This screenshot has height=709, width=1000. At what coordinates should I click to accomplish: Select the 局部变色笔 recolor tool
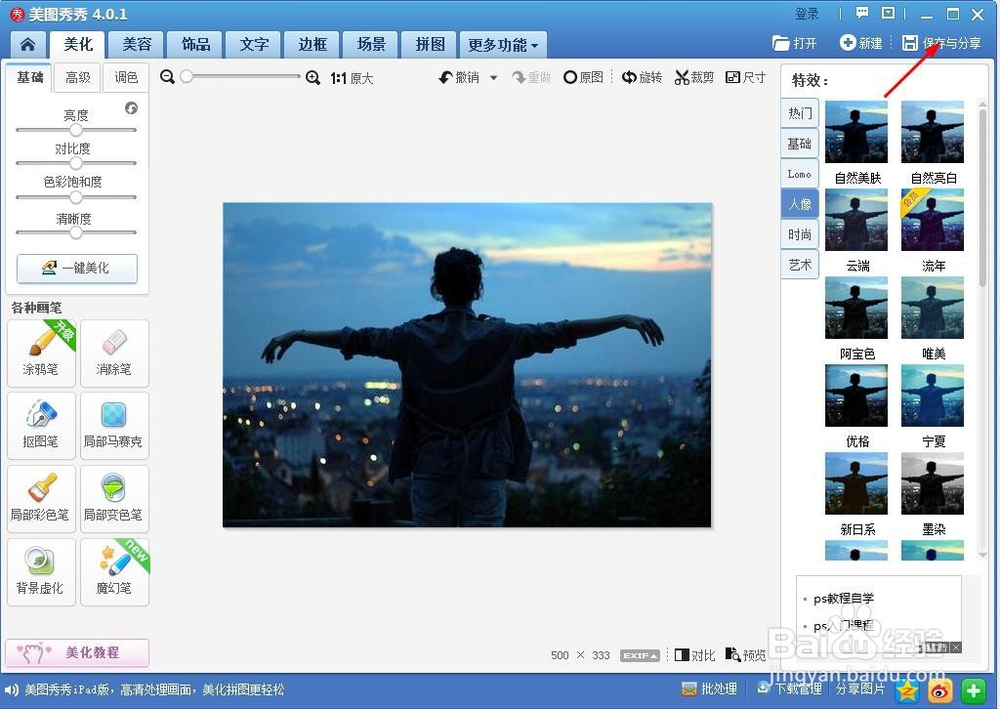click(x=115, y=499)
